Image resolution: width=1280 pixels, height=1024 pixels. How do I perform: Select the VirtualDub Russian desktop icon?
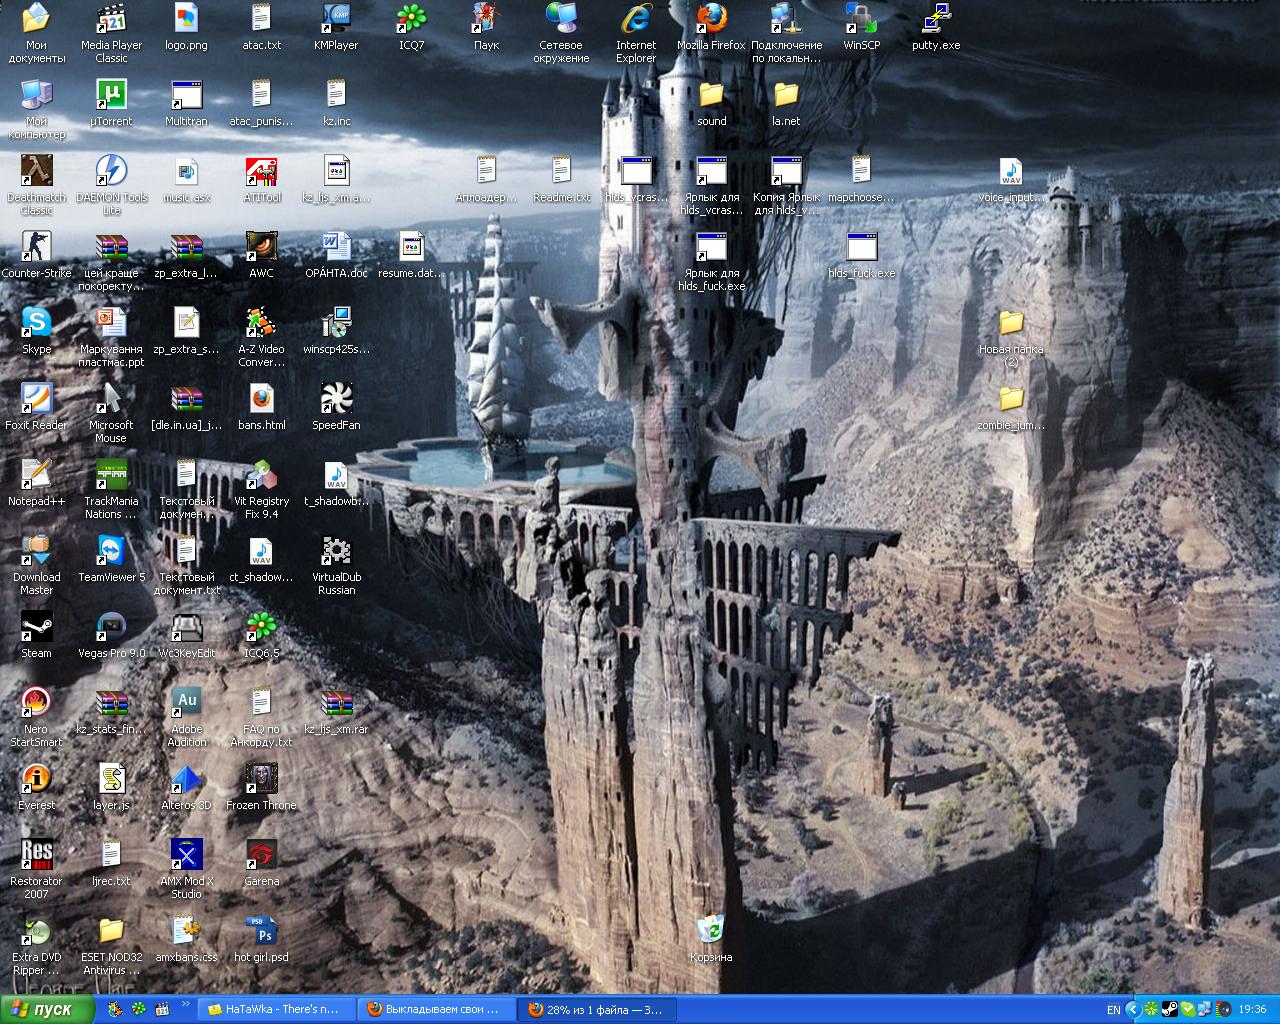(x=336, y=565)
